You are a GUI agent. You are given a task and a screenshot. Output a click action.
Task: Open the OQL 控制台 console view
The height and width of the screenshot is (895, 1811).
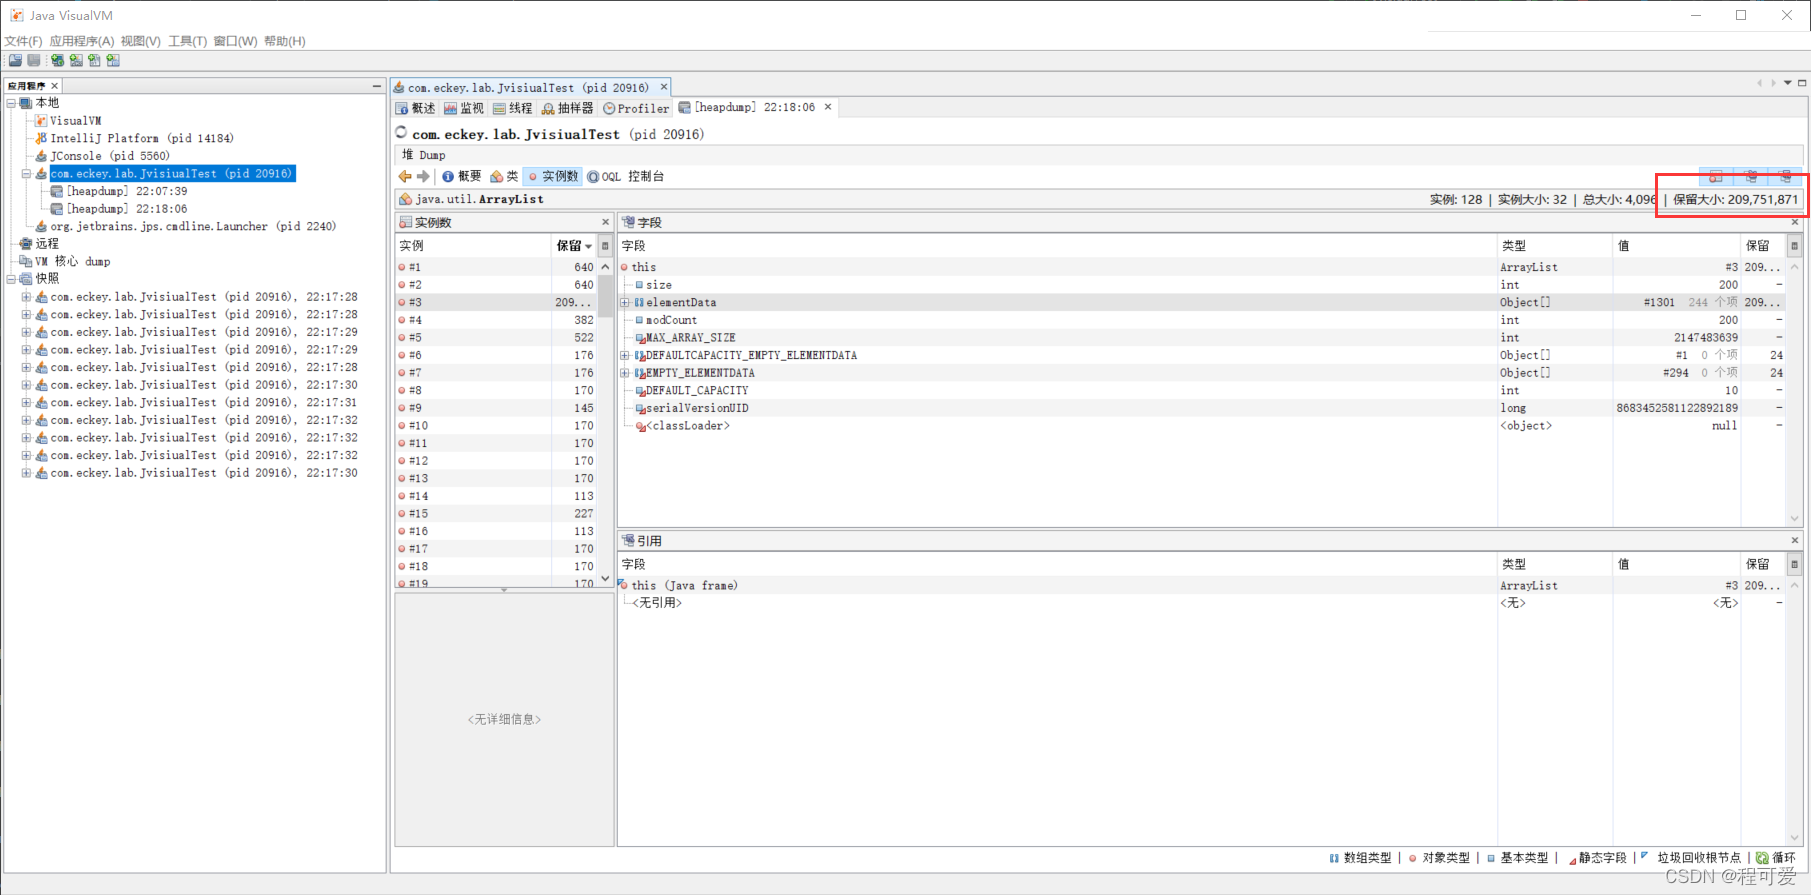tap(626, 176)
